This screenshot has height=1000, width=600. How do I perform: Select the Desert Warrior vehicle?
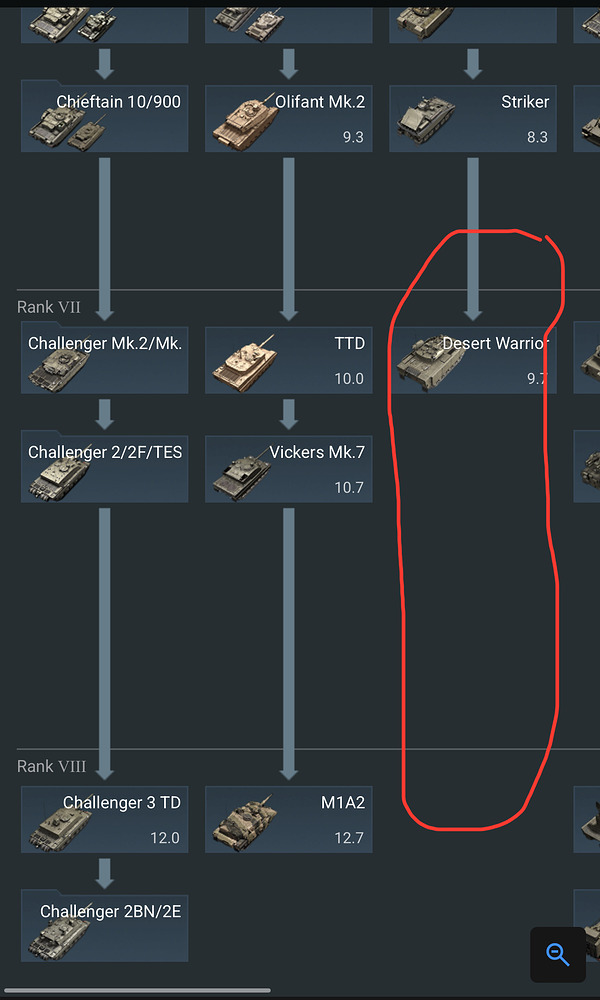point(472,360)
